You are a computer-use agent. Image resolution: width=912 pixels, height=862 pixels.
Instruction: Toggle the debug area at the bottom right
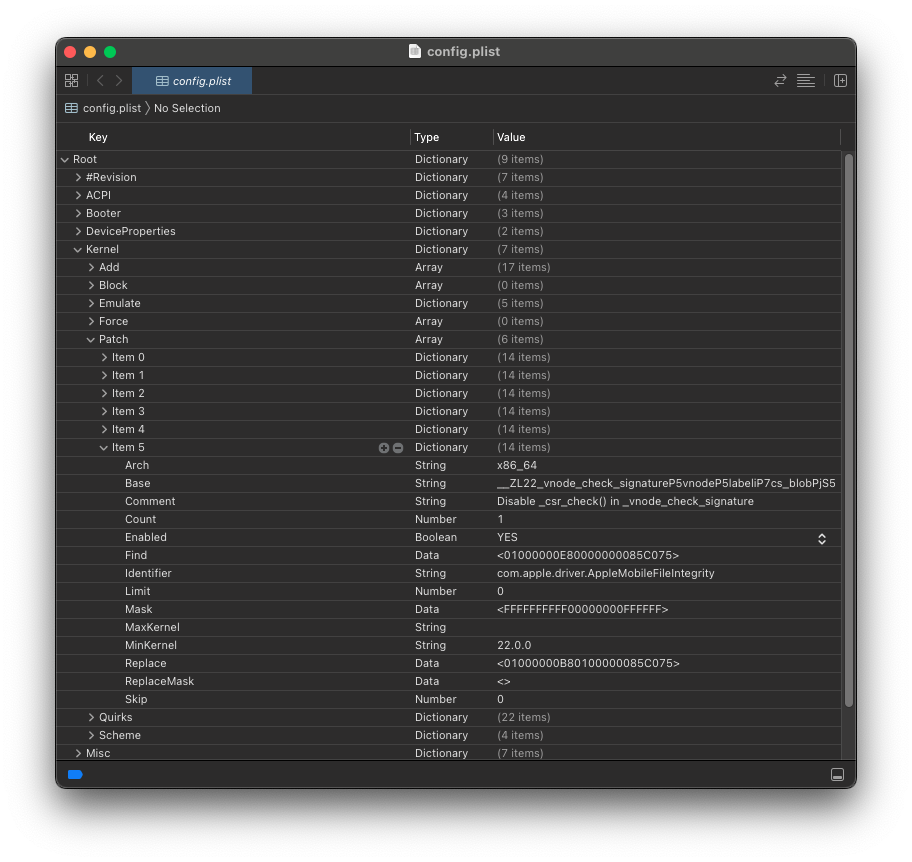click(837, 775)
